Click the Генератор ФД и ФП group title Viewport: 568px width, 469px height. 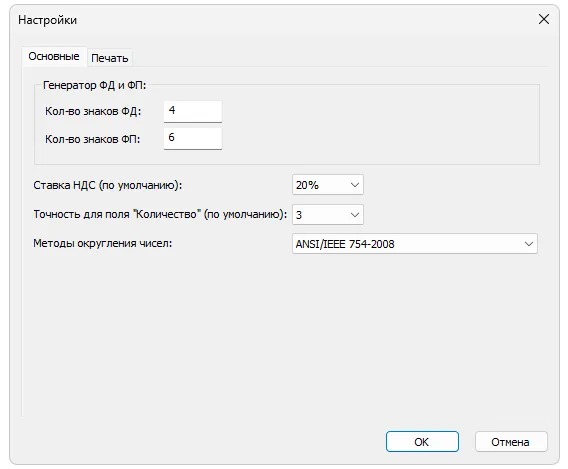pyautogui.click(x=95, y=85)
